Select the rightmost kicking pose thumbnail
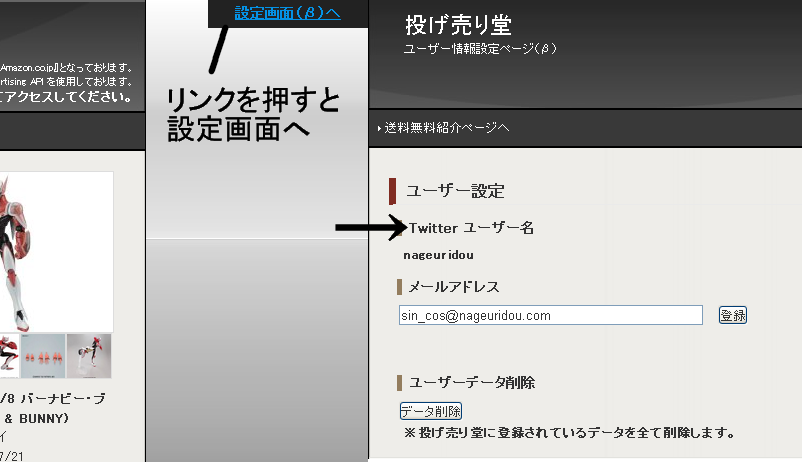 tap(89, 355)
